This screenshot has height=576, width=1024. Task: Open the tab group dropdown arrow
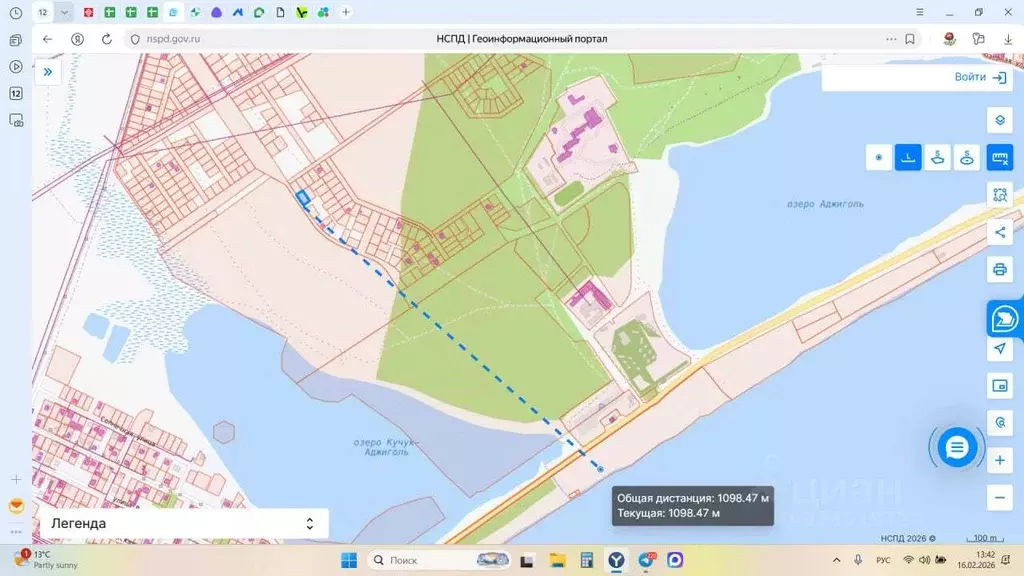(x=65, y=12)
